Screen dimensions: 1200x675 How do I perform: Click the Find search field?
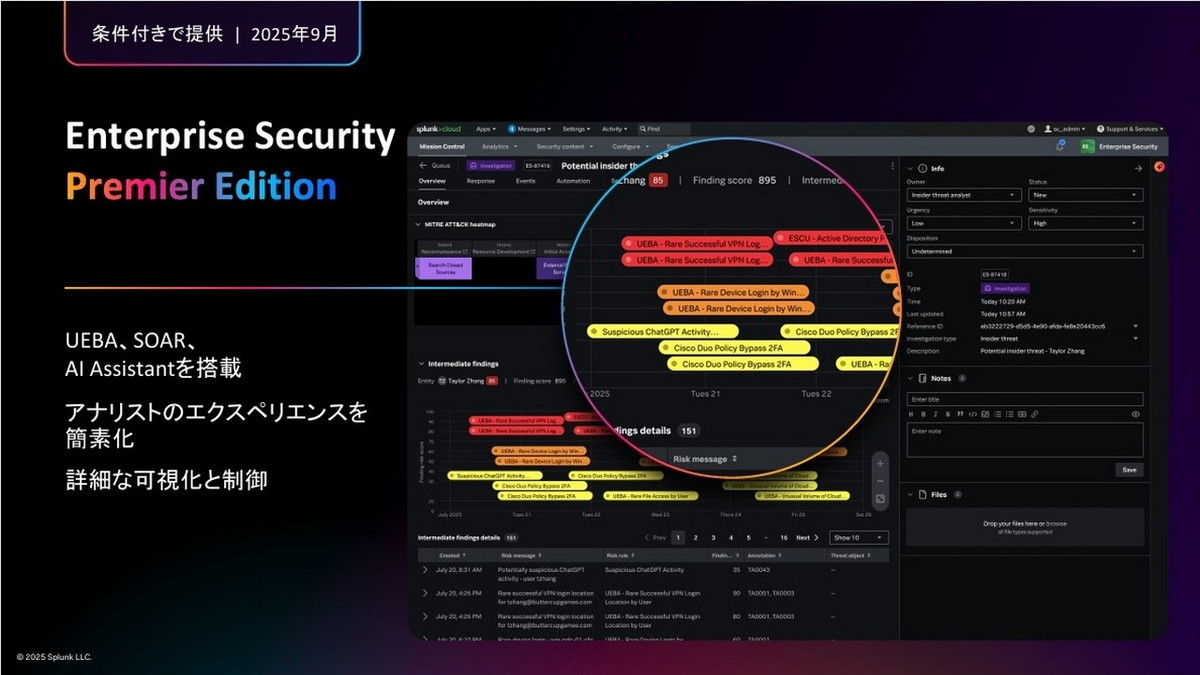664,129
